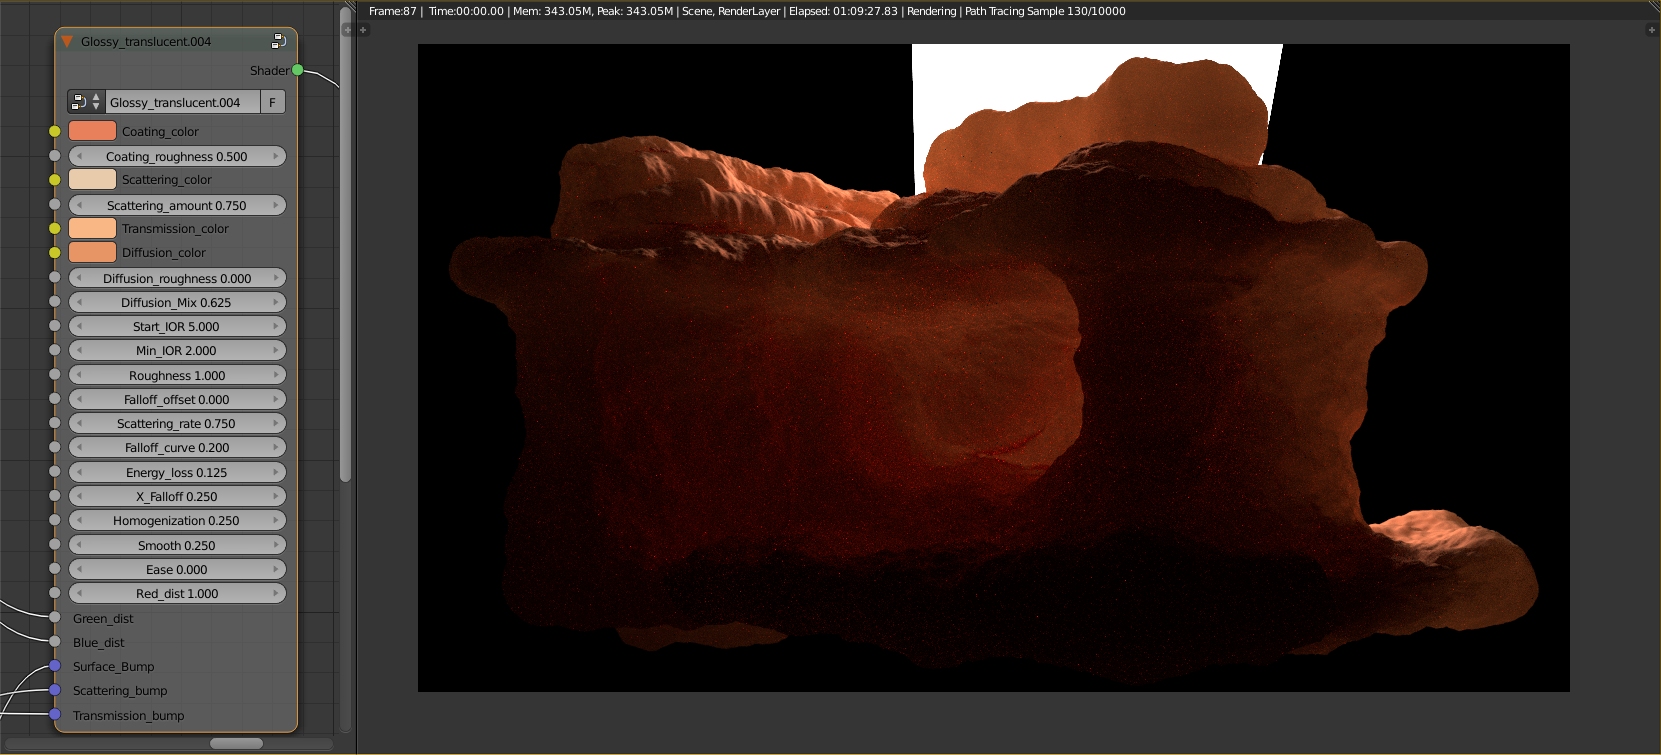Click the plus icon at render view's right edge

(1651, 30)
